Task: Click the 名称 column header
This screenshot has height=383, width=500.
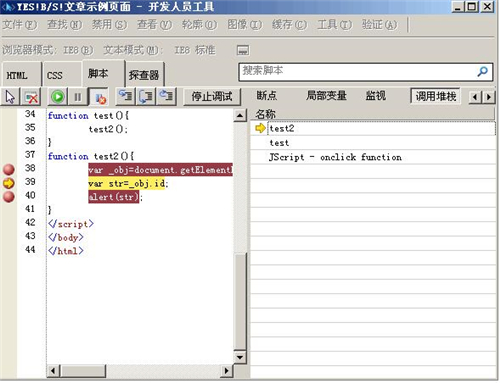Action: click(x=372, y=114)
